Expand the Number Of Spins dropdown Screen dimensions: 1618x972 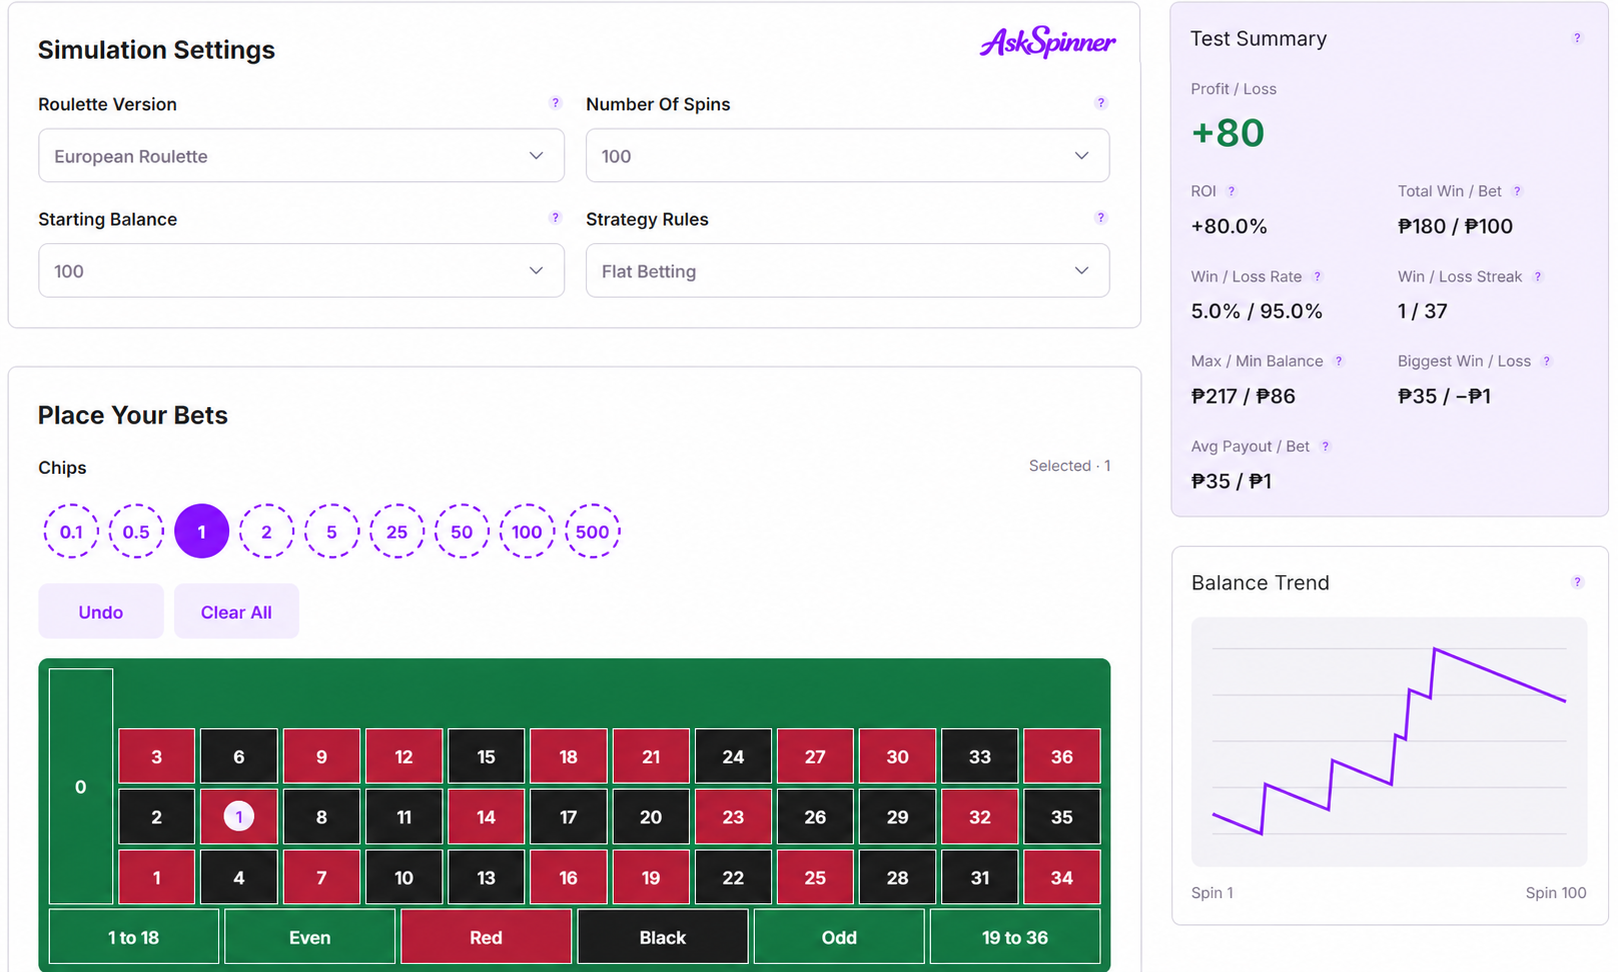[847, 155]
